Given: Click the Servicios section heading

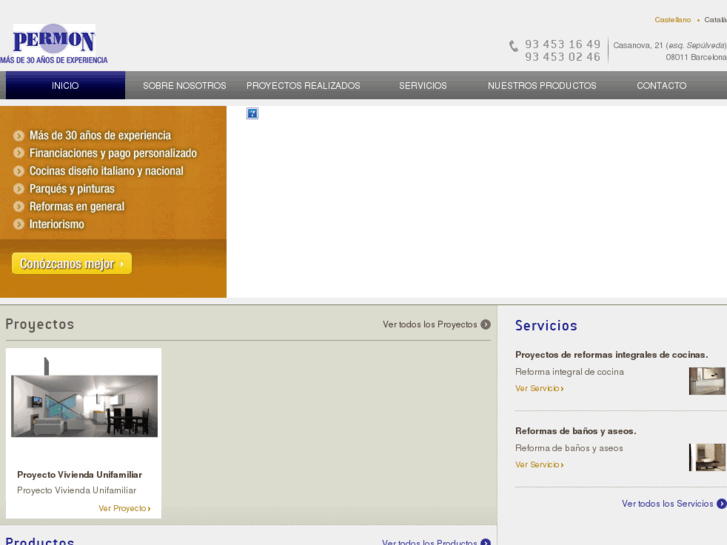Looking at the screenshot, I should pyautogui.click(x=546, y=325).
